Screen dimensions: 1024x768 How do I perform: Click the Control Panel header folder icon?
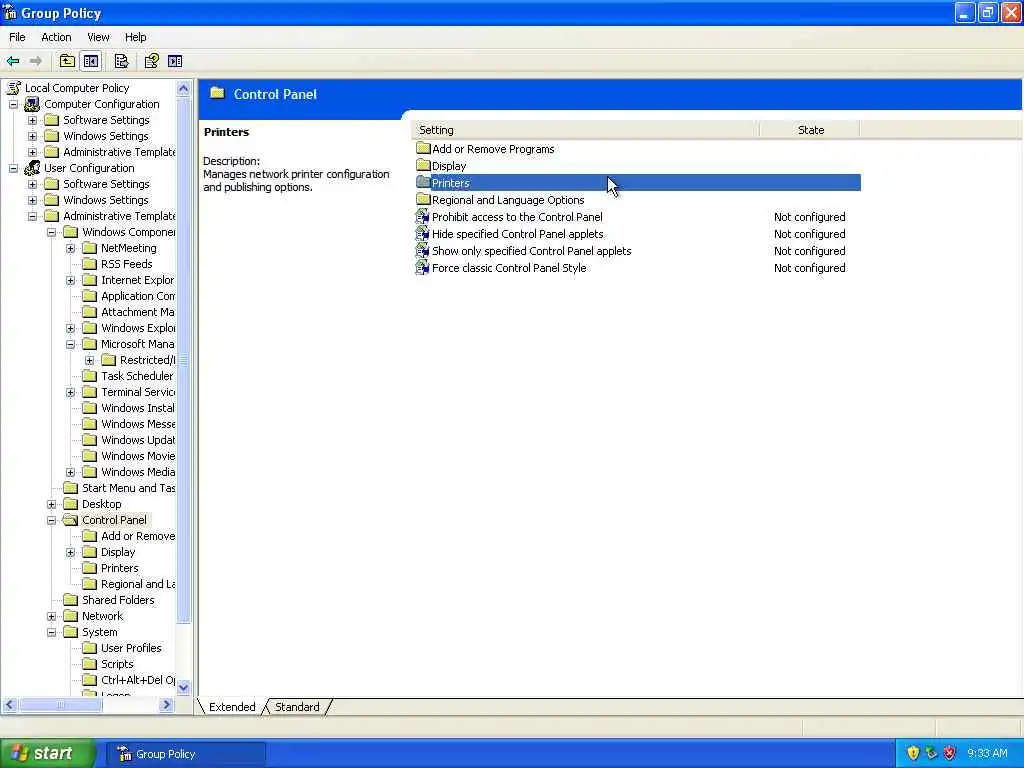[217, 93]
